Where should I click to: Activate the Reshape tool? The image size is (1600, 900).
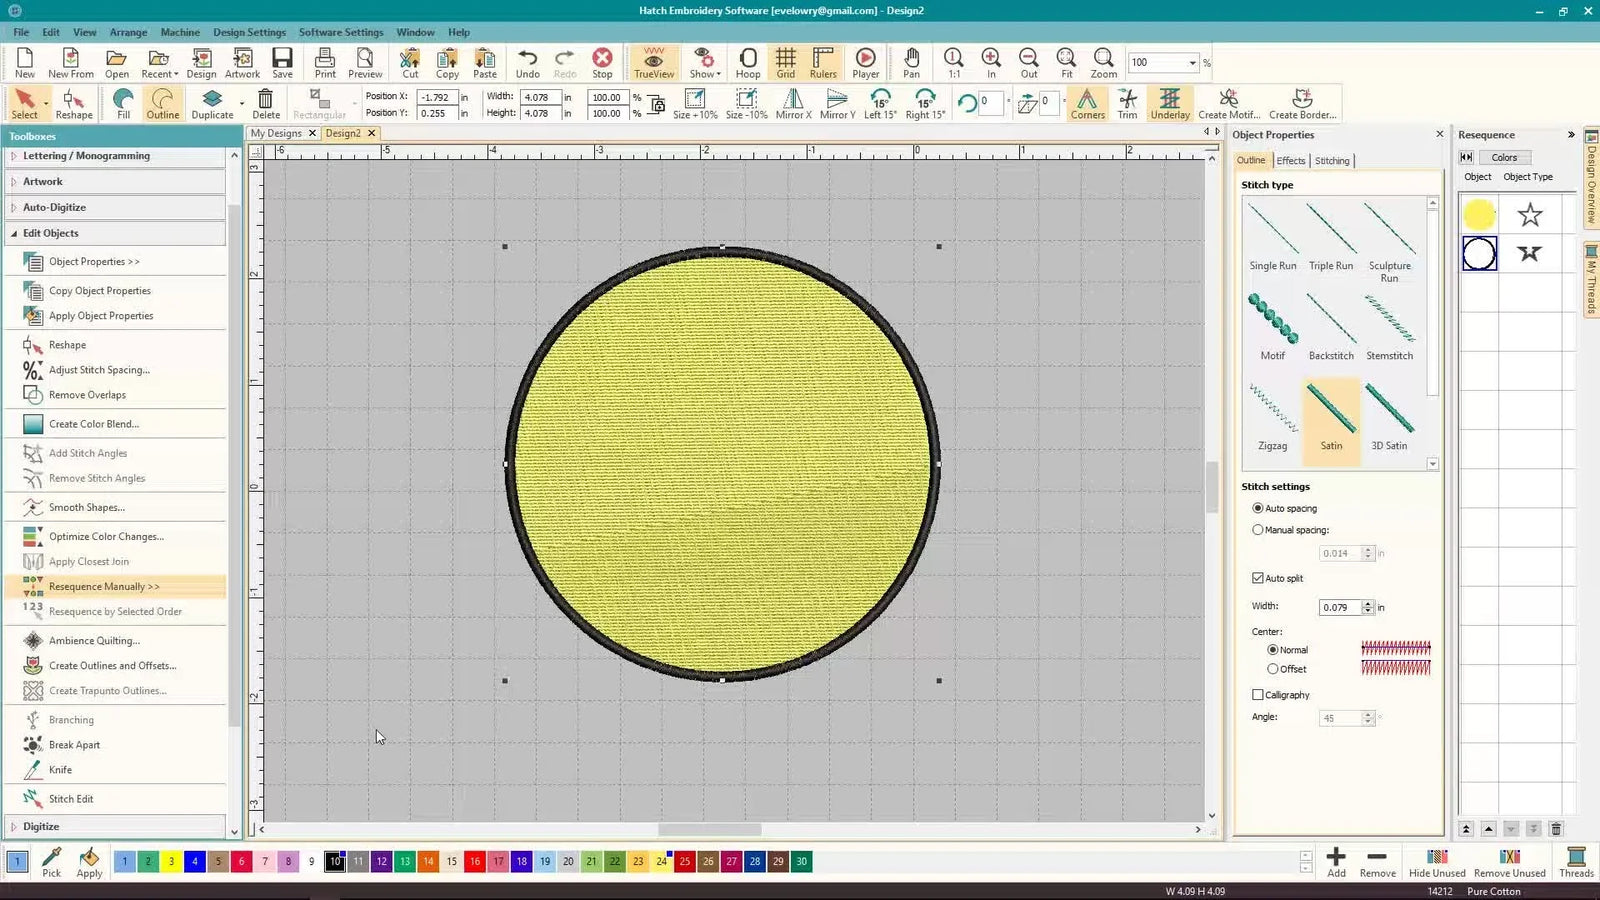pyautogui.click(x=72, y=100)
